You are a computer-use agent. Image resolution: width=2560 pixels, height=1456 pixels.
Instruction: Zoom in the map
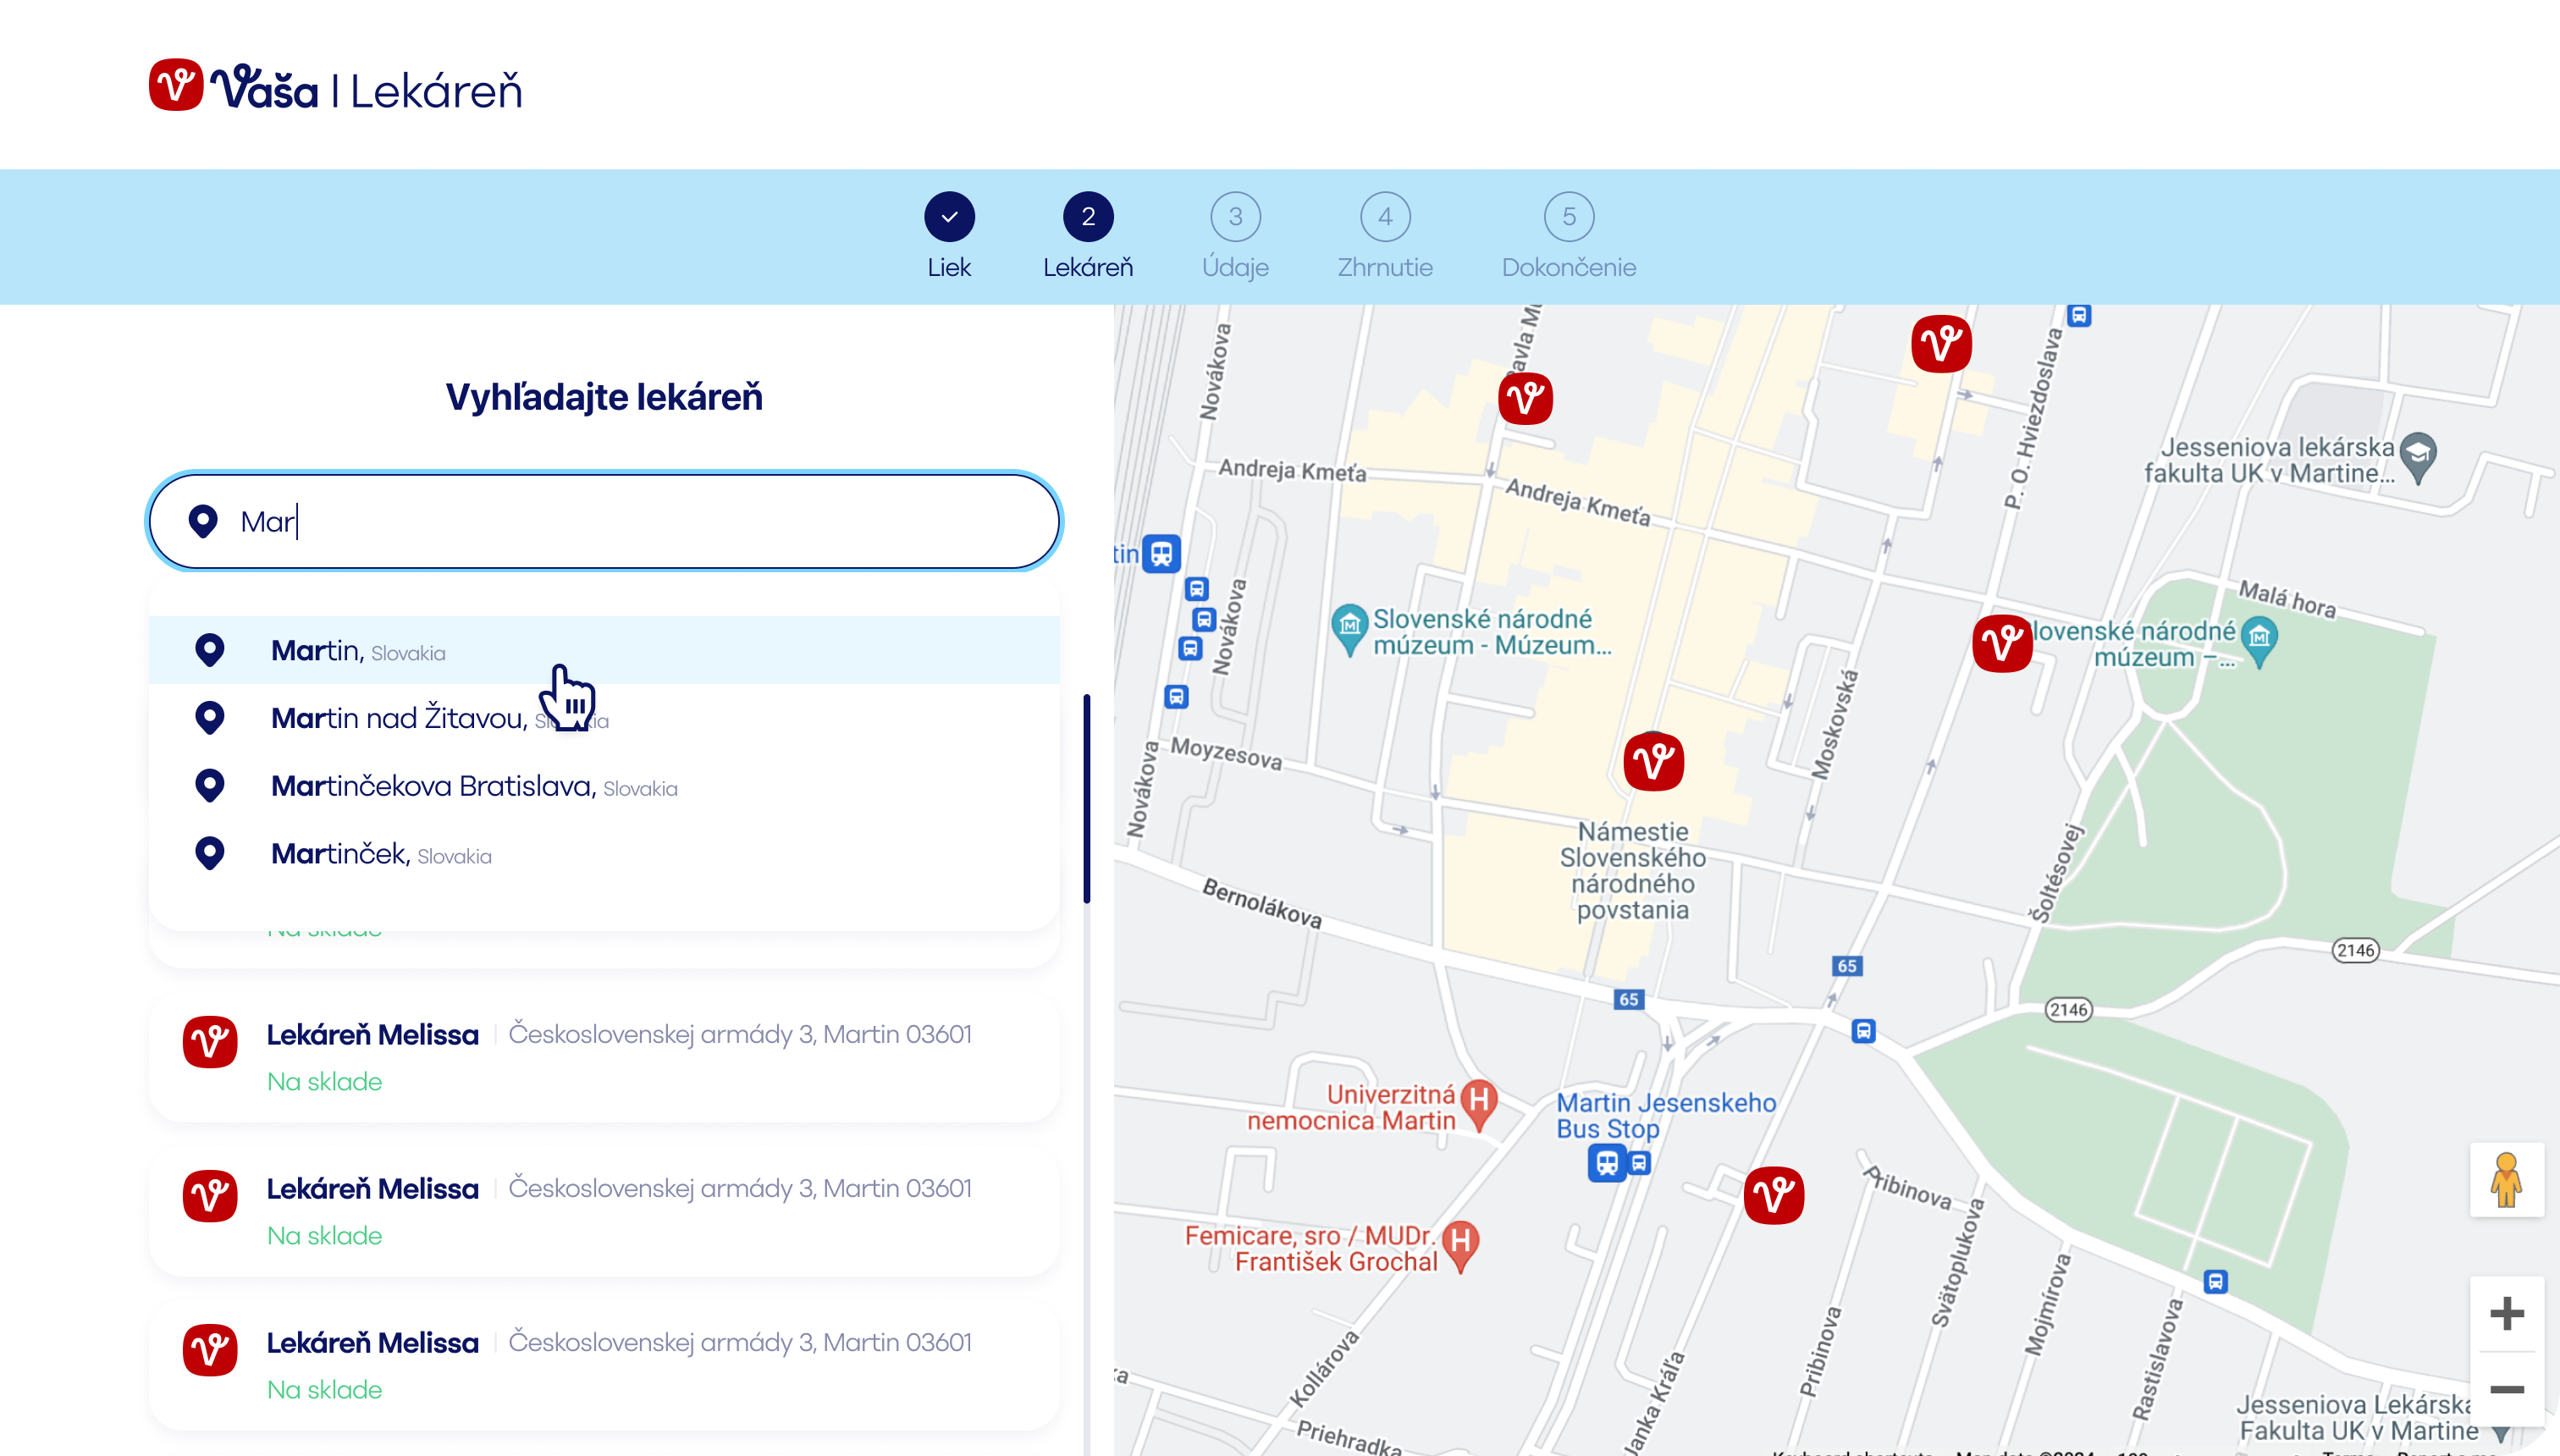[x=2506, y=1313]
